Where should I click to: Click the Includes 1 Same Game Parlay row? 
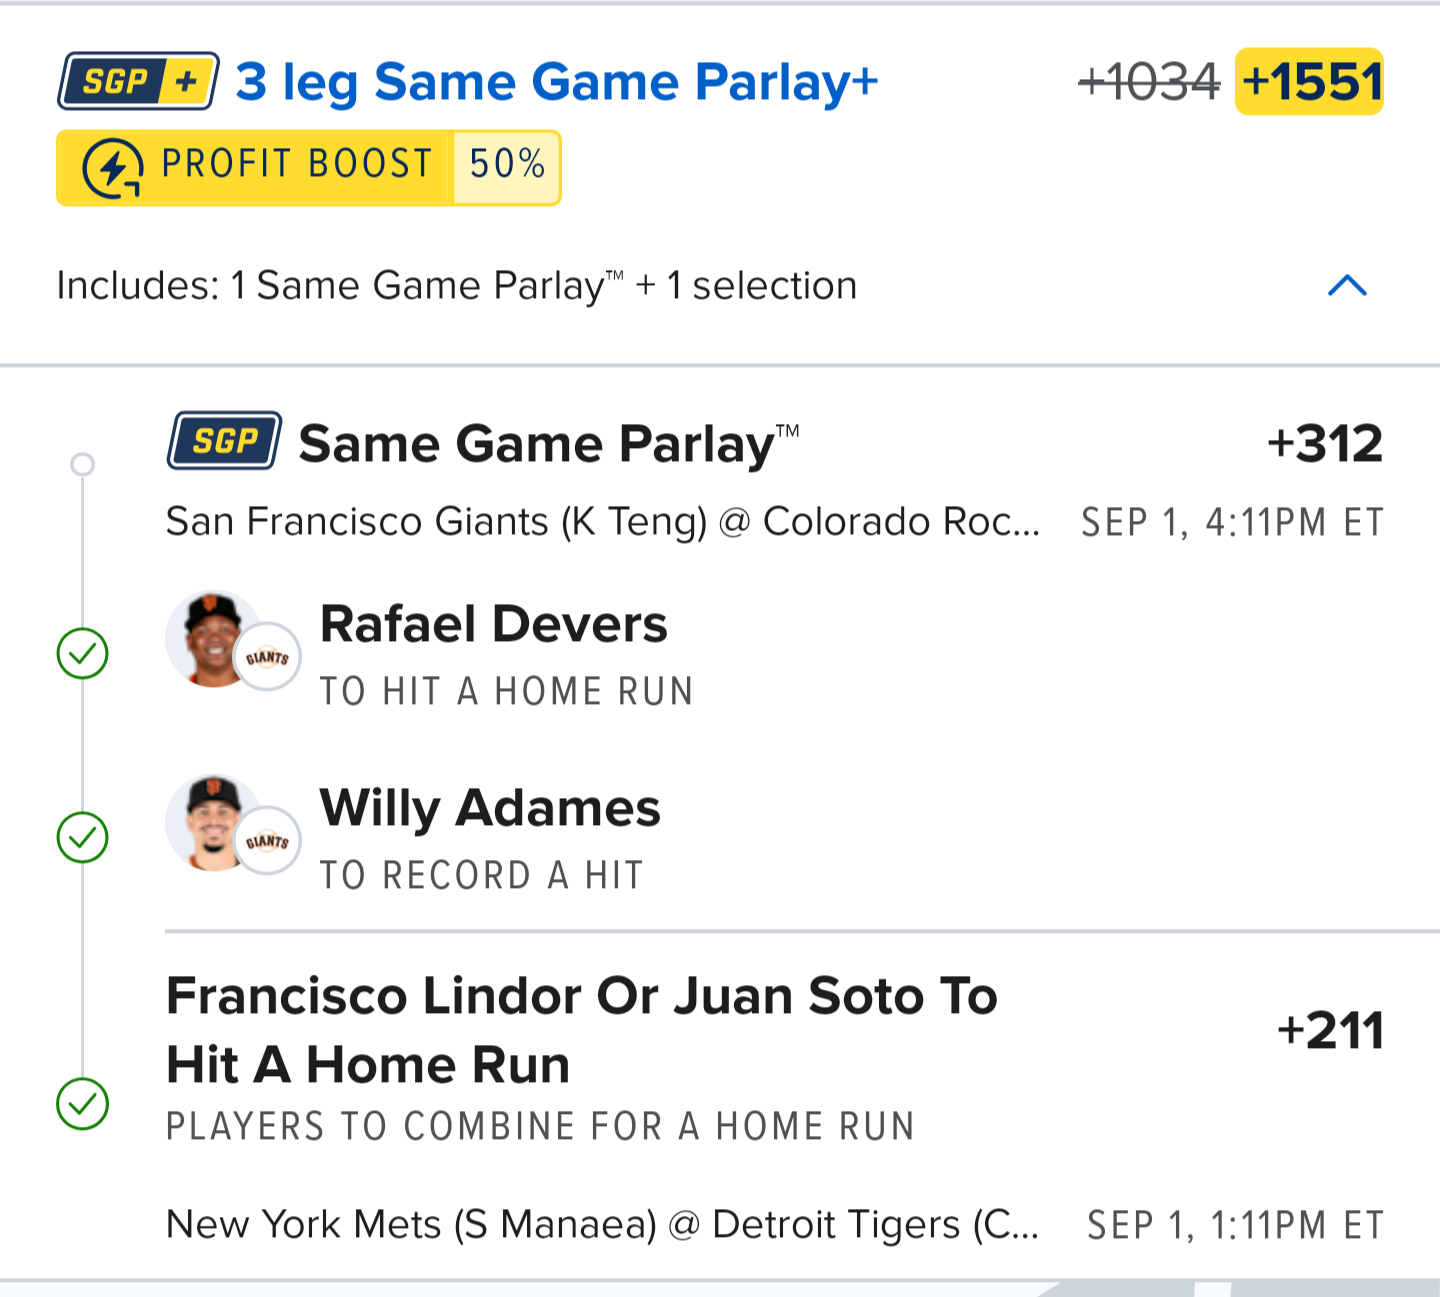(456, 286)
